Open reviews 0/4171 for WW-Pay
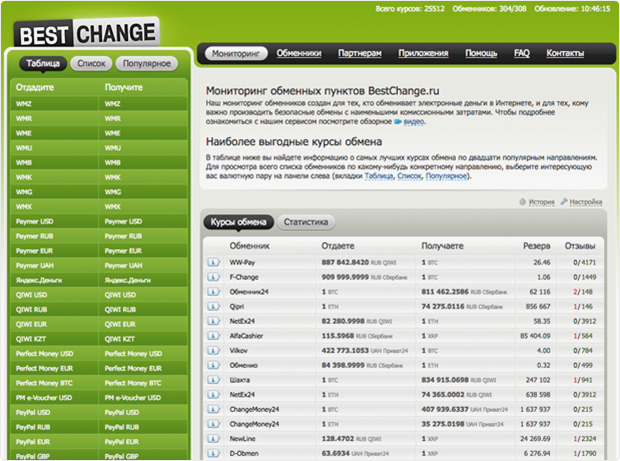This screenshot has width=620, height=461. coord(584,263)
